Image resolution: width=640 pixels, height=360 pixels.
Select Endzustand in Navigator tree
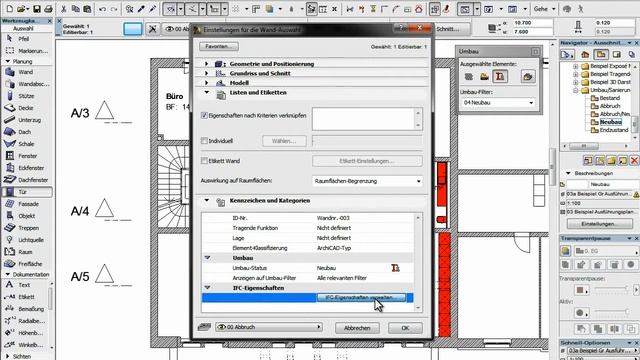[614, 130]
